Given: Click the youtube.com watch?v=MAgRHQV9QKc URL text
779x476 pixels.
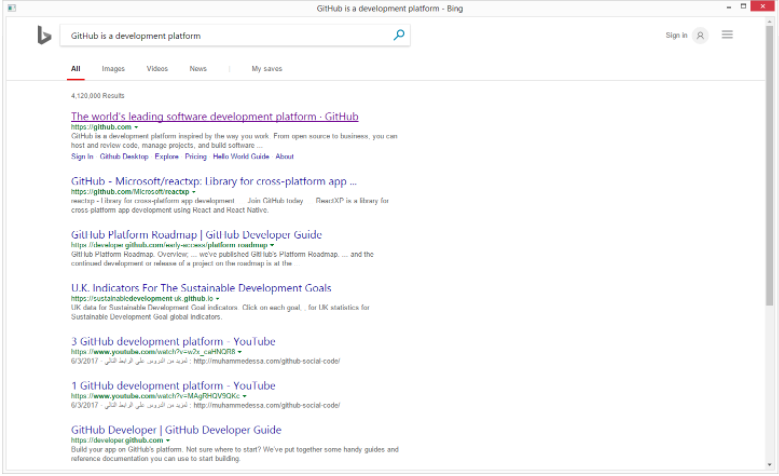Looking at the screenshot, I should 156,396.
